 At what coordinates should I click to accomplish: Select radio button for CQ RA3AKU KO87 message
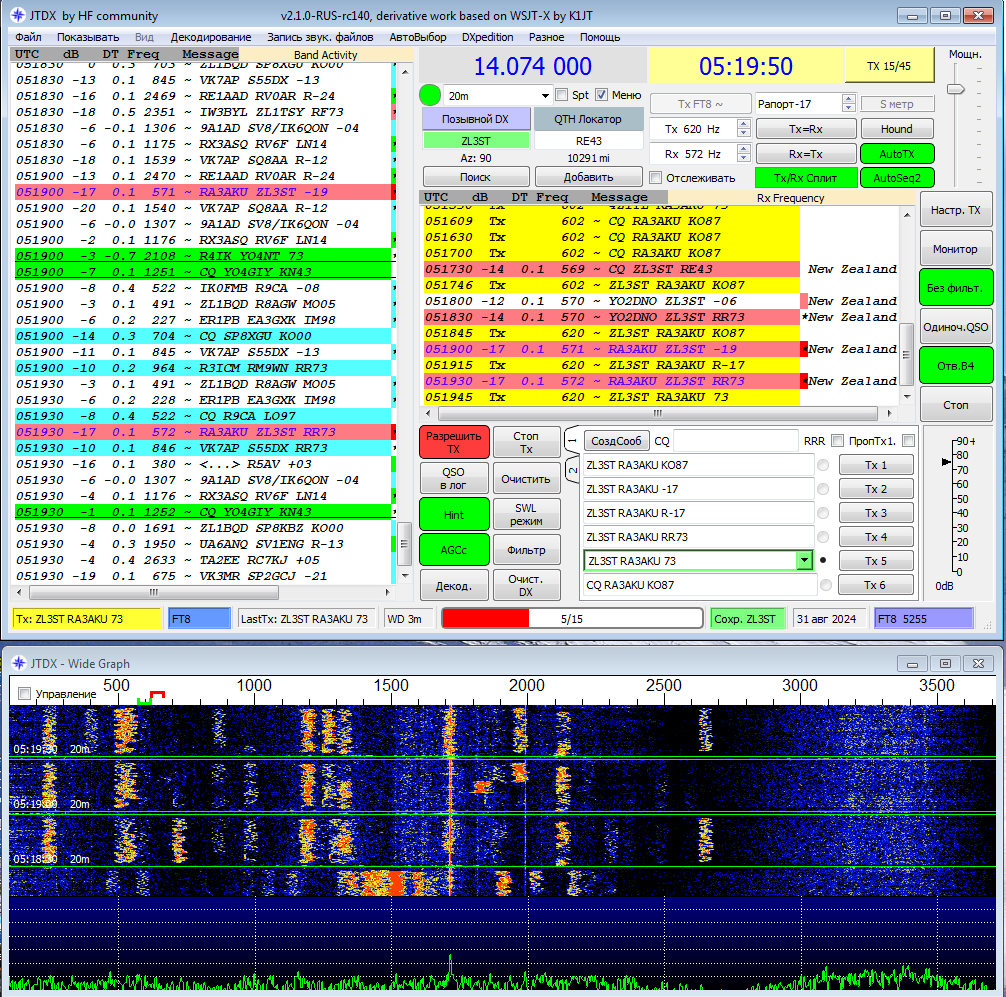click(826, 584)
